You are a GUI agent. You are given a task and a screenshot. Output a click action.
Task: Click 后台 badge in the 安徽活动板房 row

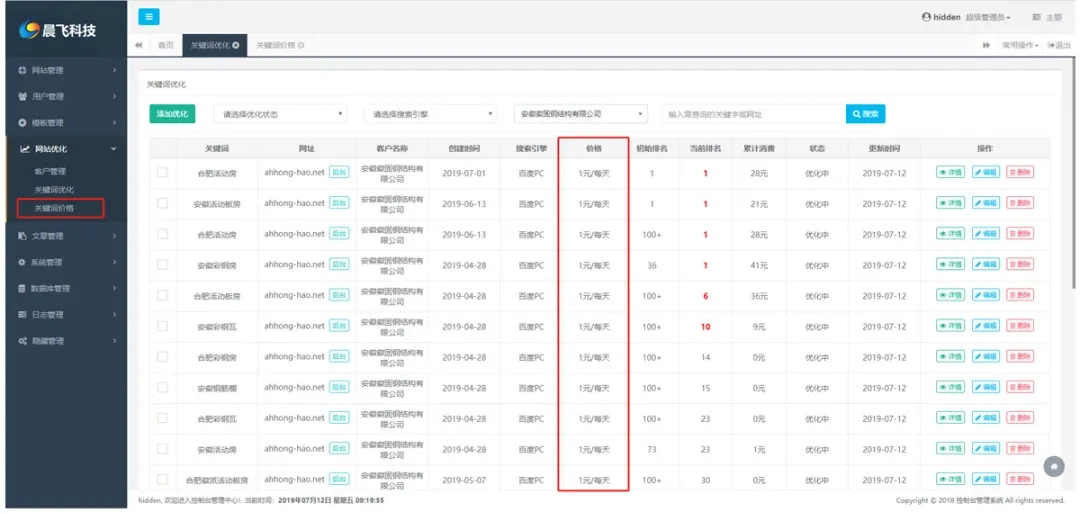coord(339,203)
